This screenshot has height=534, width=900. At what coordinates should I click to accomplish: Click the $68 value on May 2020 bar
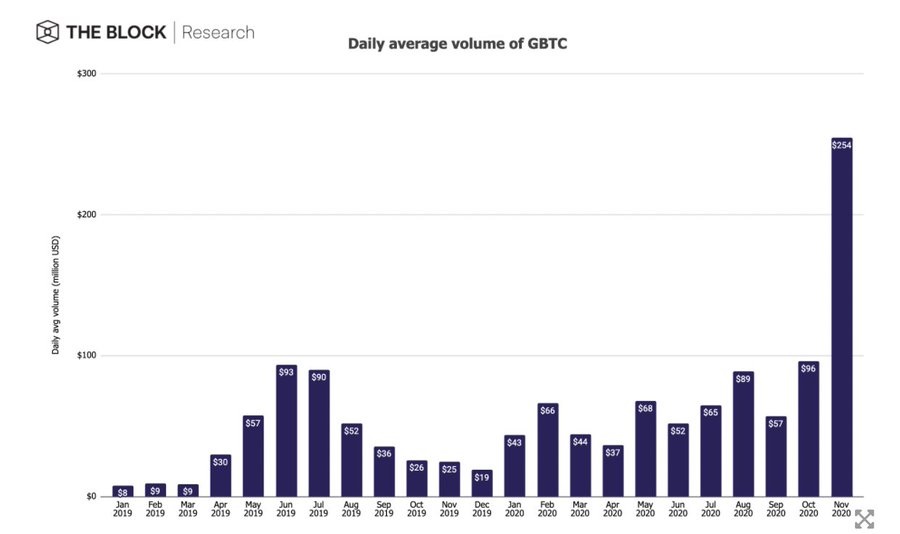click(645, 408)
